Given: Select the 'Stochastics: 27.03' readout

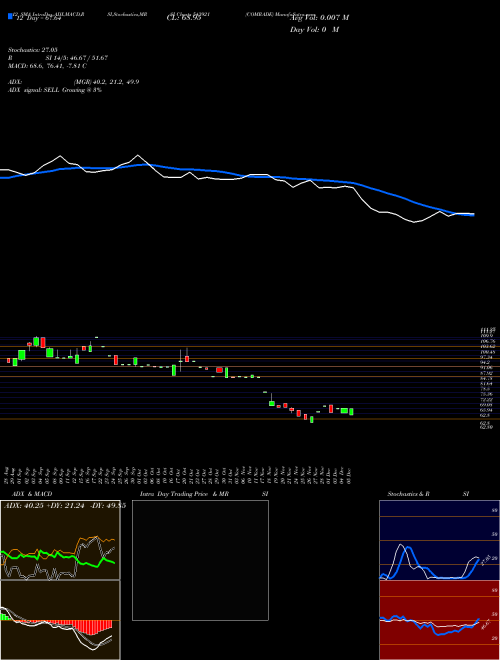Looking at the screenshot, I should click(x=32, y=50).
